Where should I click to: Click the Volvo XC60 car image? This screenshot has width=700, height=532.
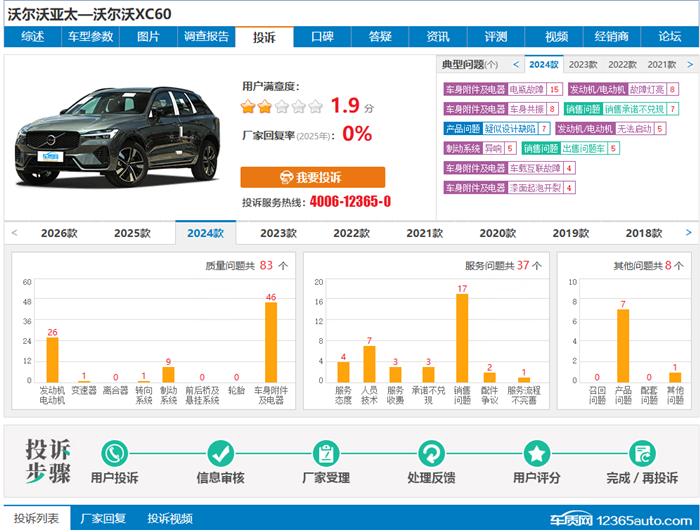117,140
